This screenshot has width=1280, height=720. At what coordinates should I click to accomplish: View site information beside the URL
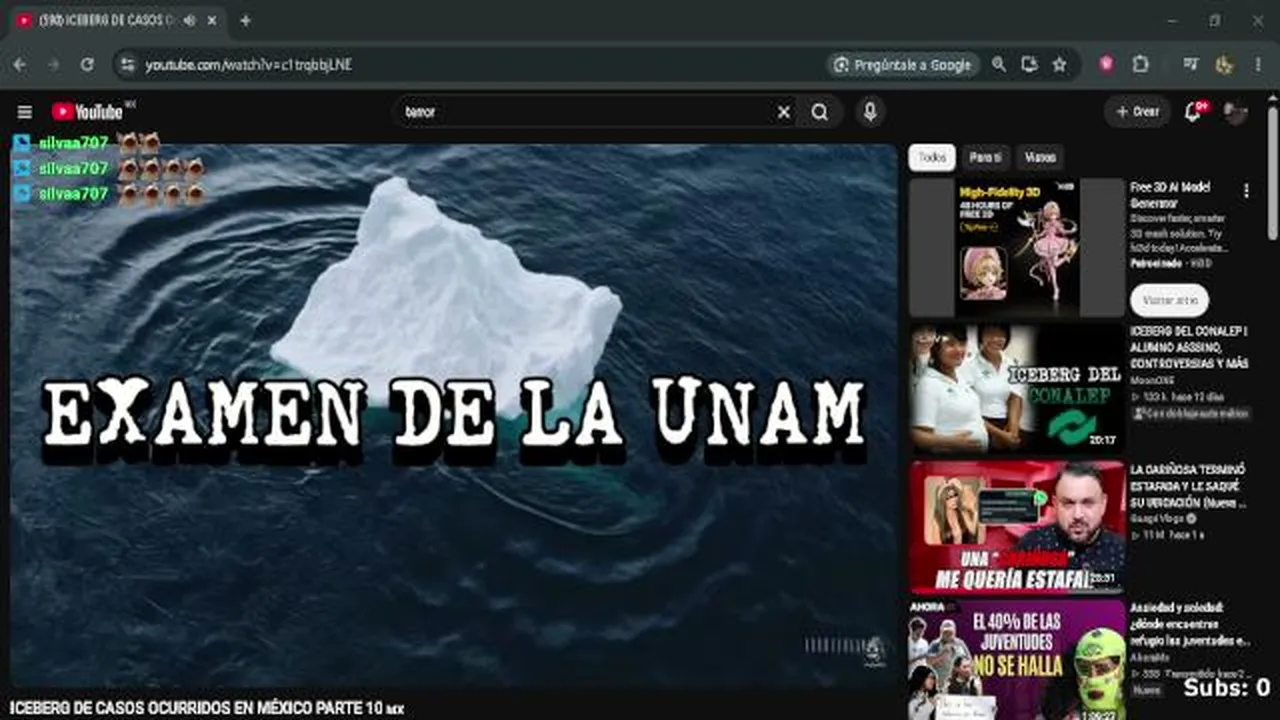126,64
